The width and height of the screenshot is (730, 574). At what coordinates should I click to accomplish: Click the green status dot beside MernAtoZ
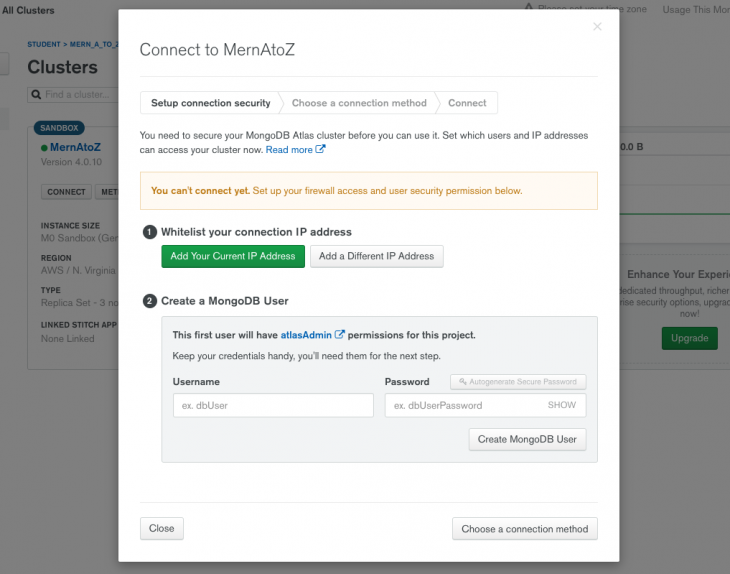44,148
